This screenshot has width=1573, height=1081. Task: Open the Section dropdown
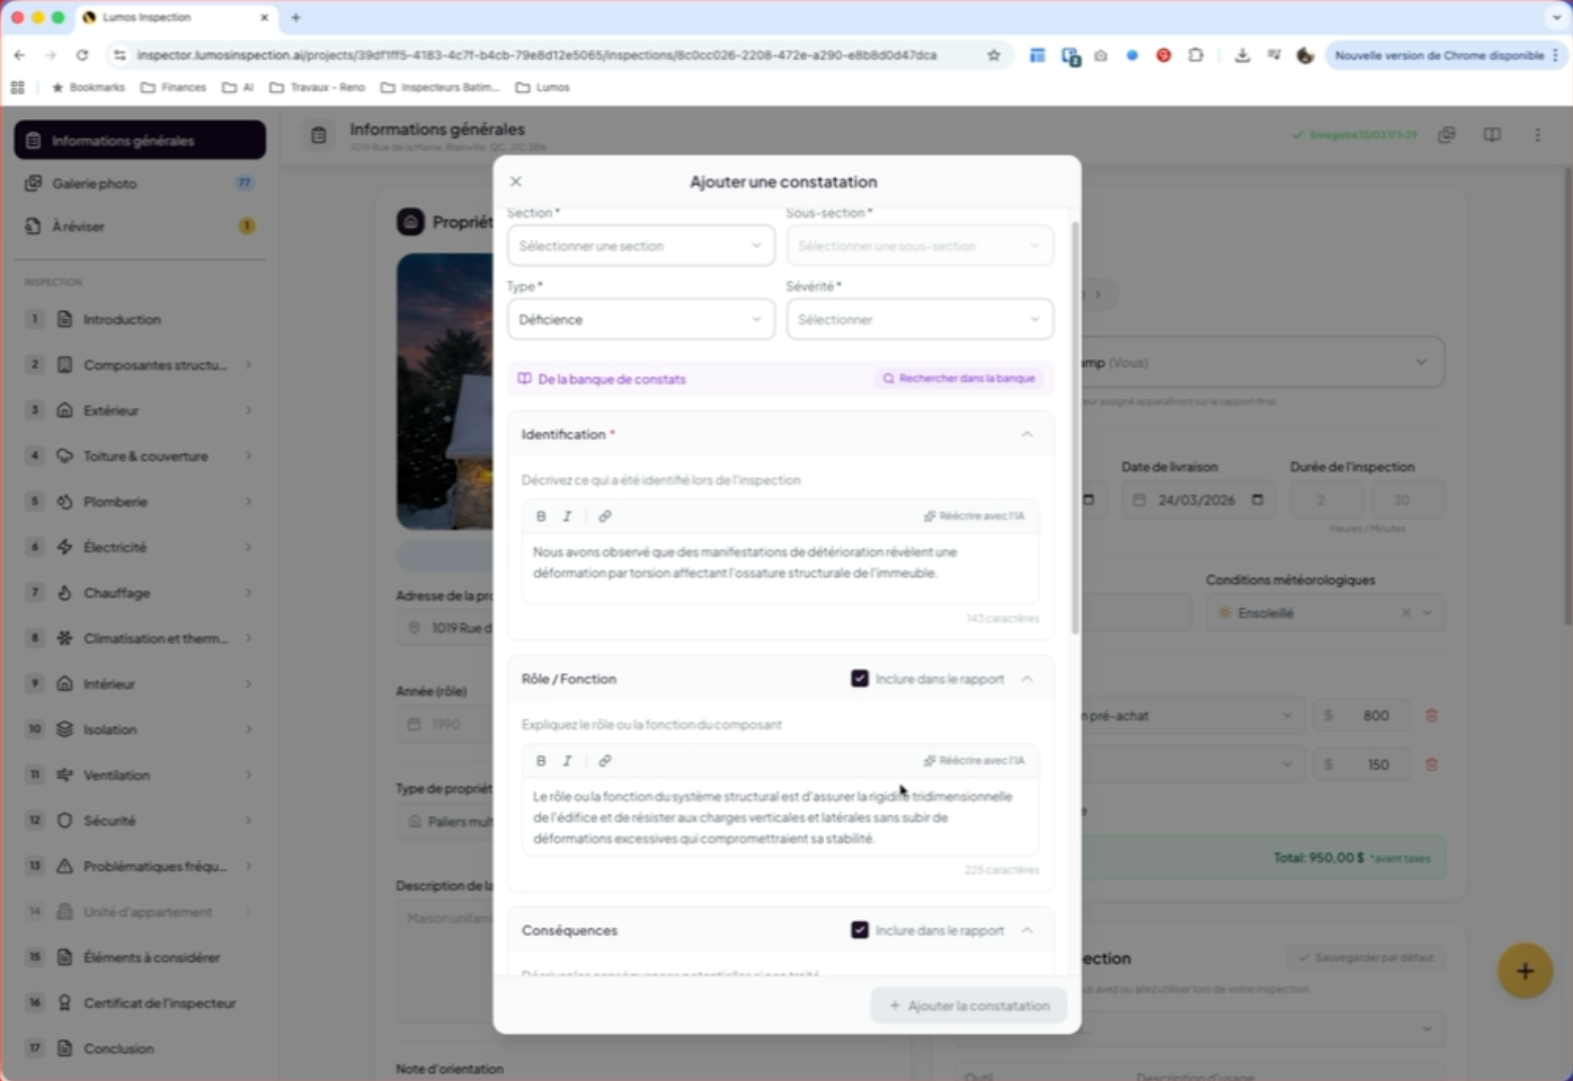pos(641,246)
